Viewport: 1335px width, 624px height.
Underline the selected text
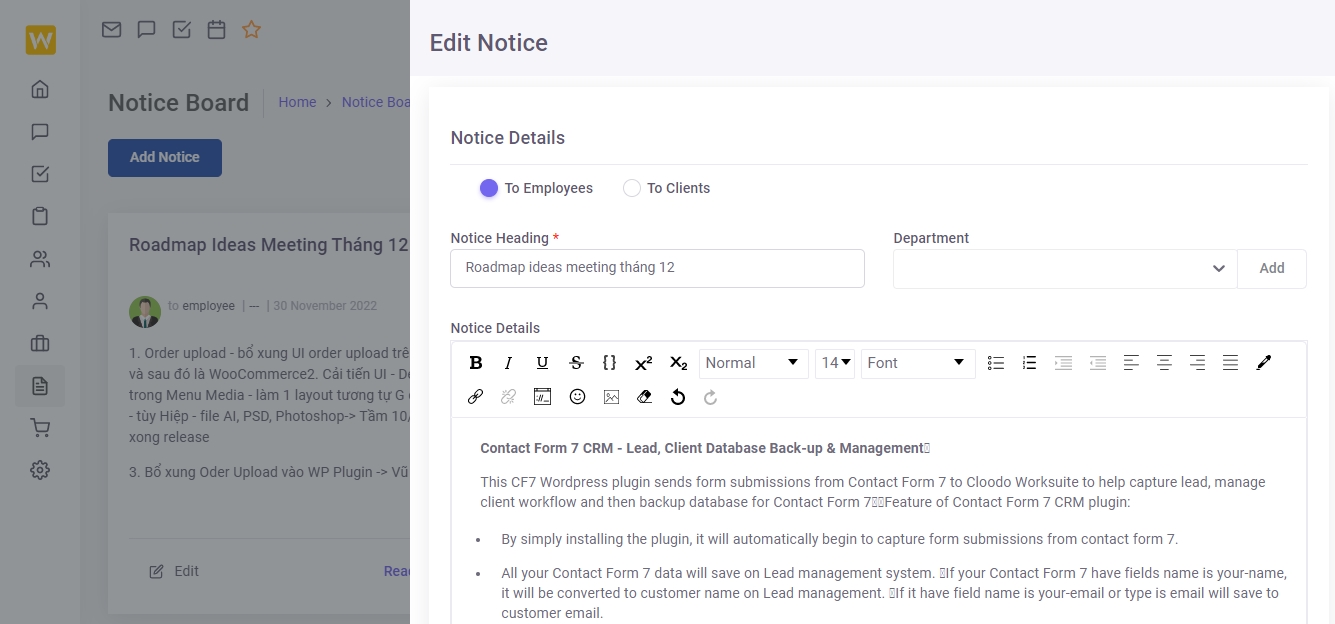(x=542, y=363)
